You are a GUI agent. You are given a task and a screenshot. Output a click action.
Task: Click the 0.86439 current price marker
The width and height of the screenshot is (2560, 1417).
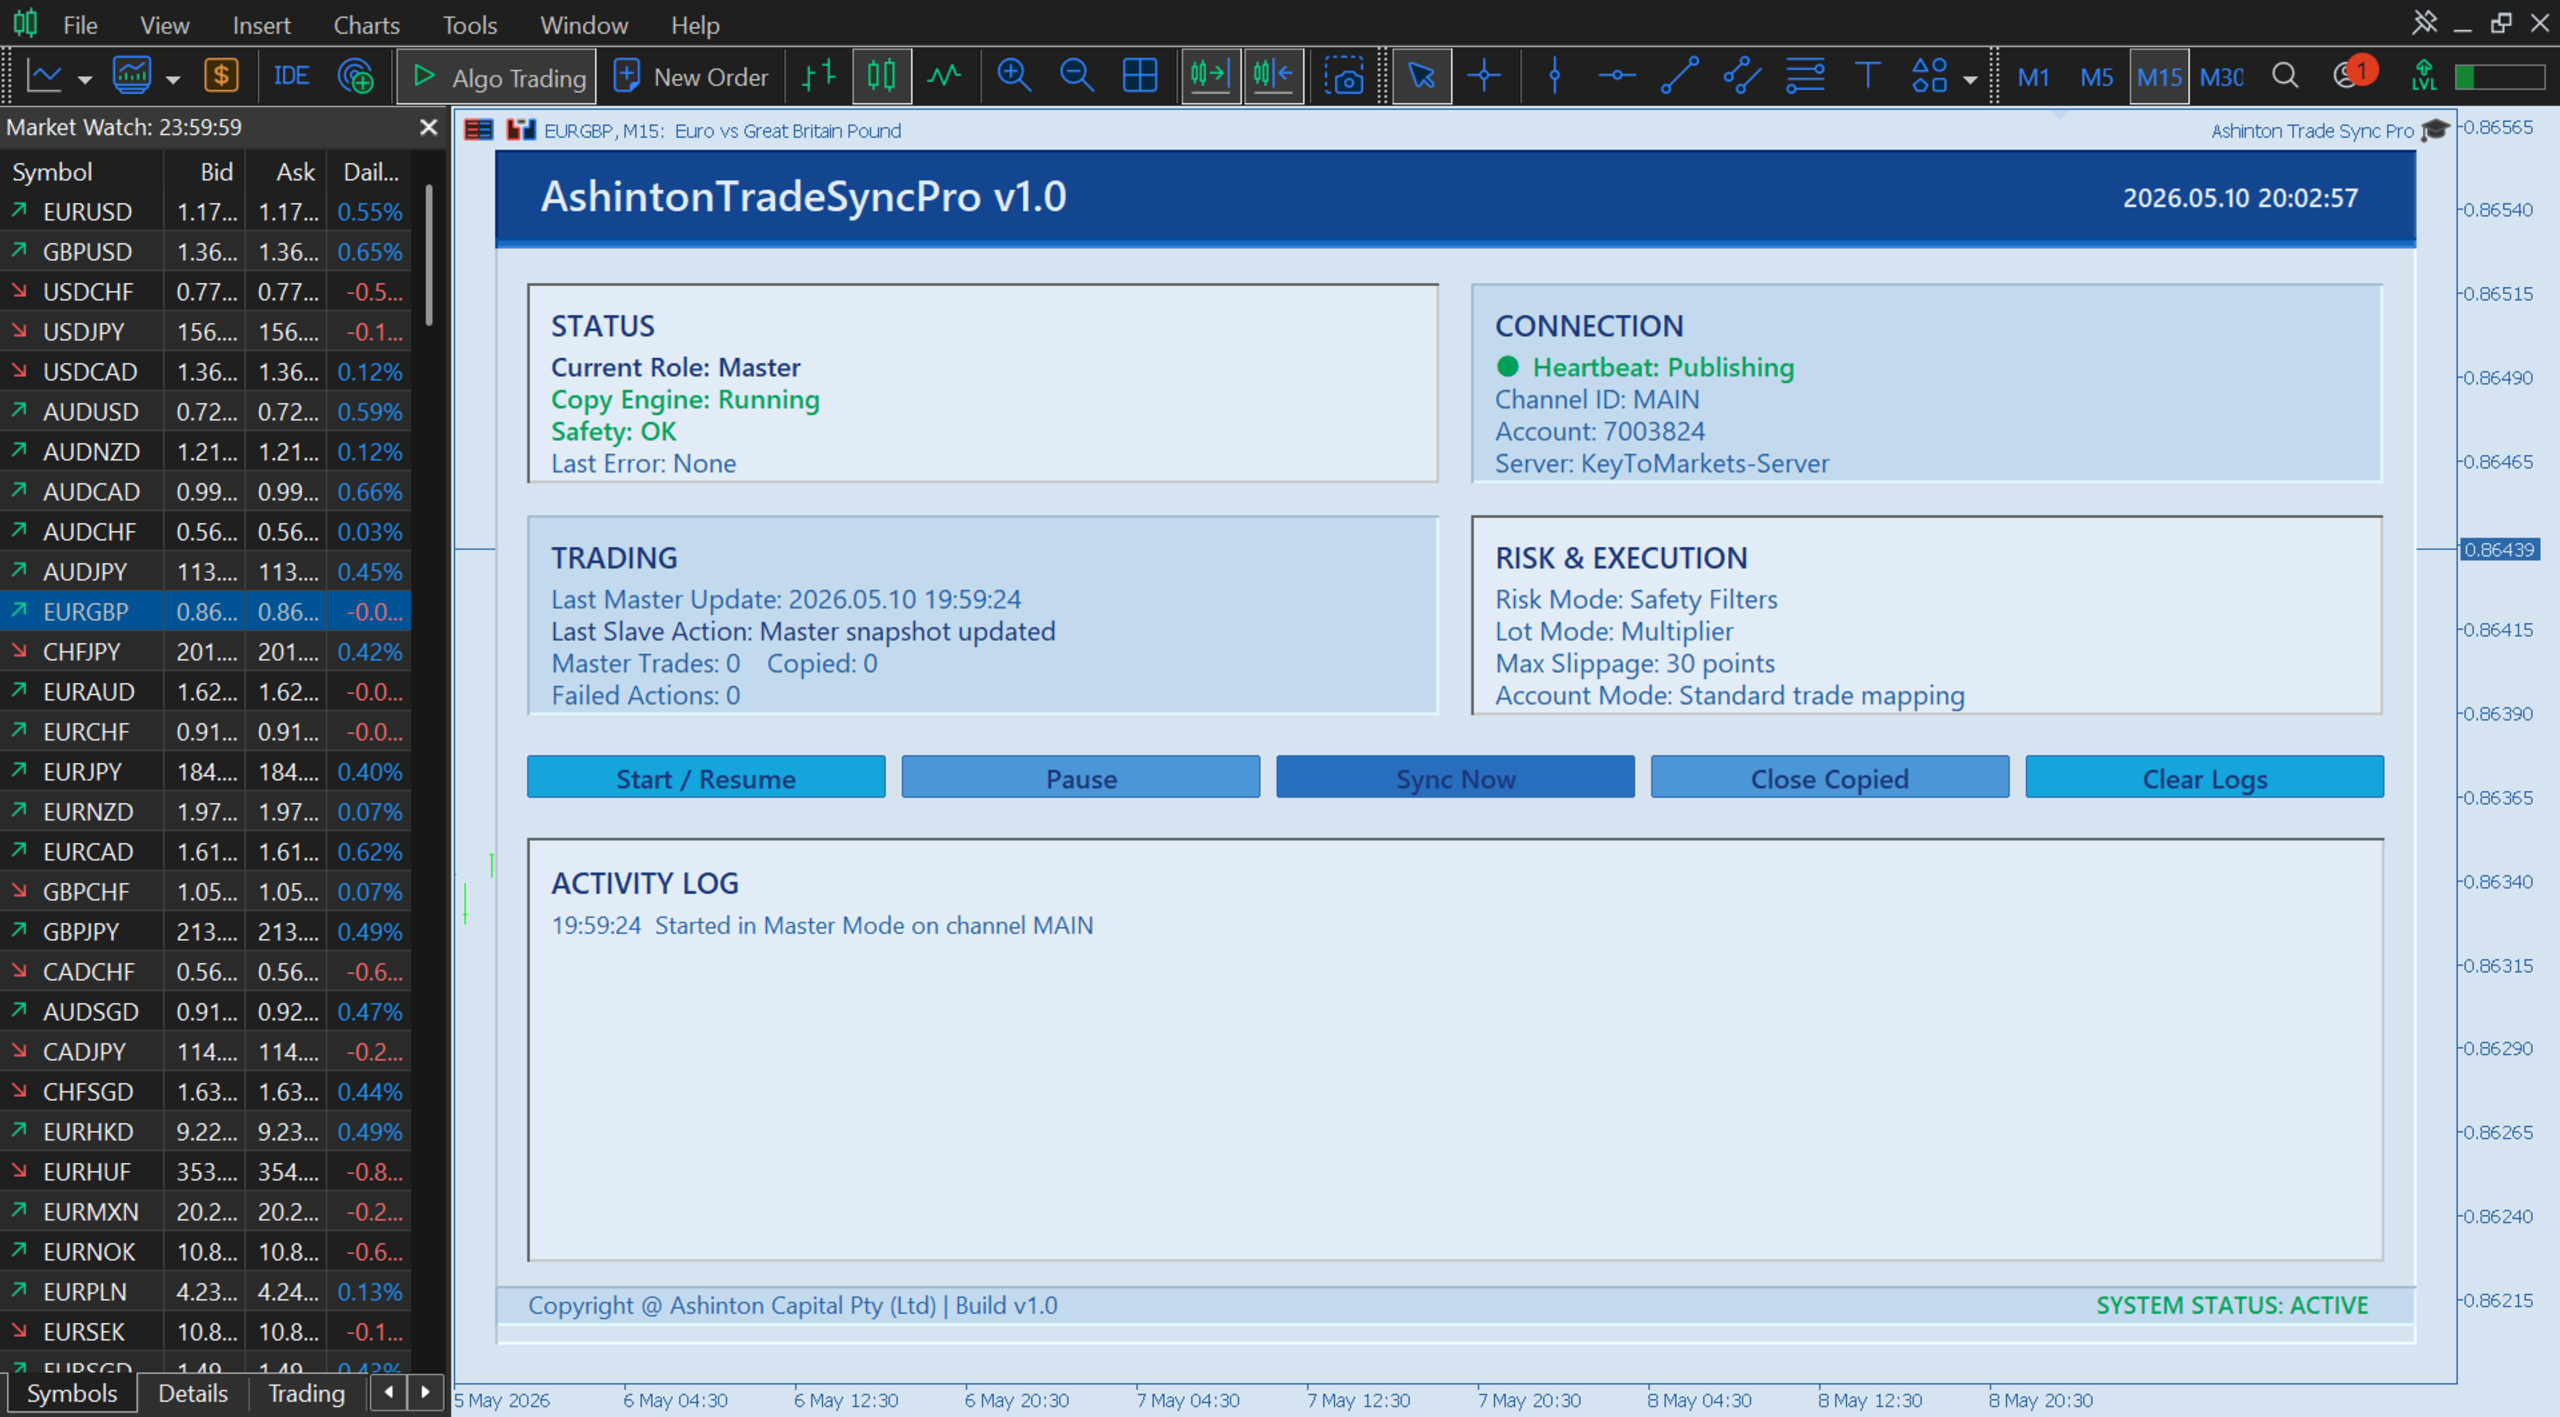(x=2499, y=549)
